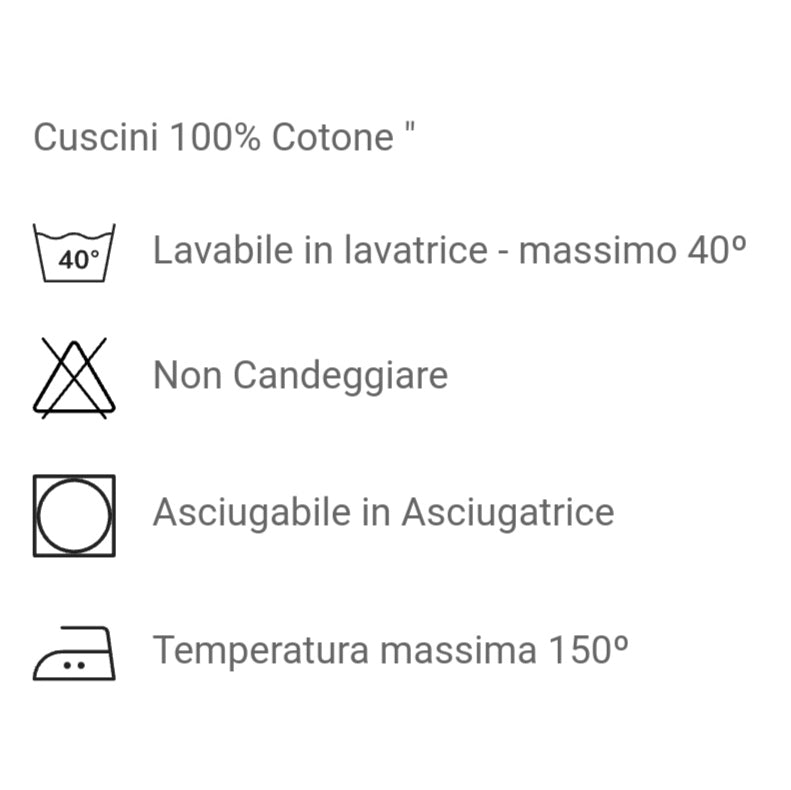
Task: Click the word "Temperatura"
Action: (x=262, y=651)
